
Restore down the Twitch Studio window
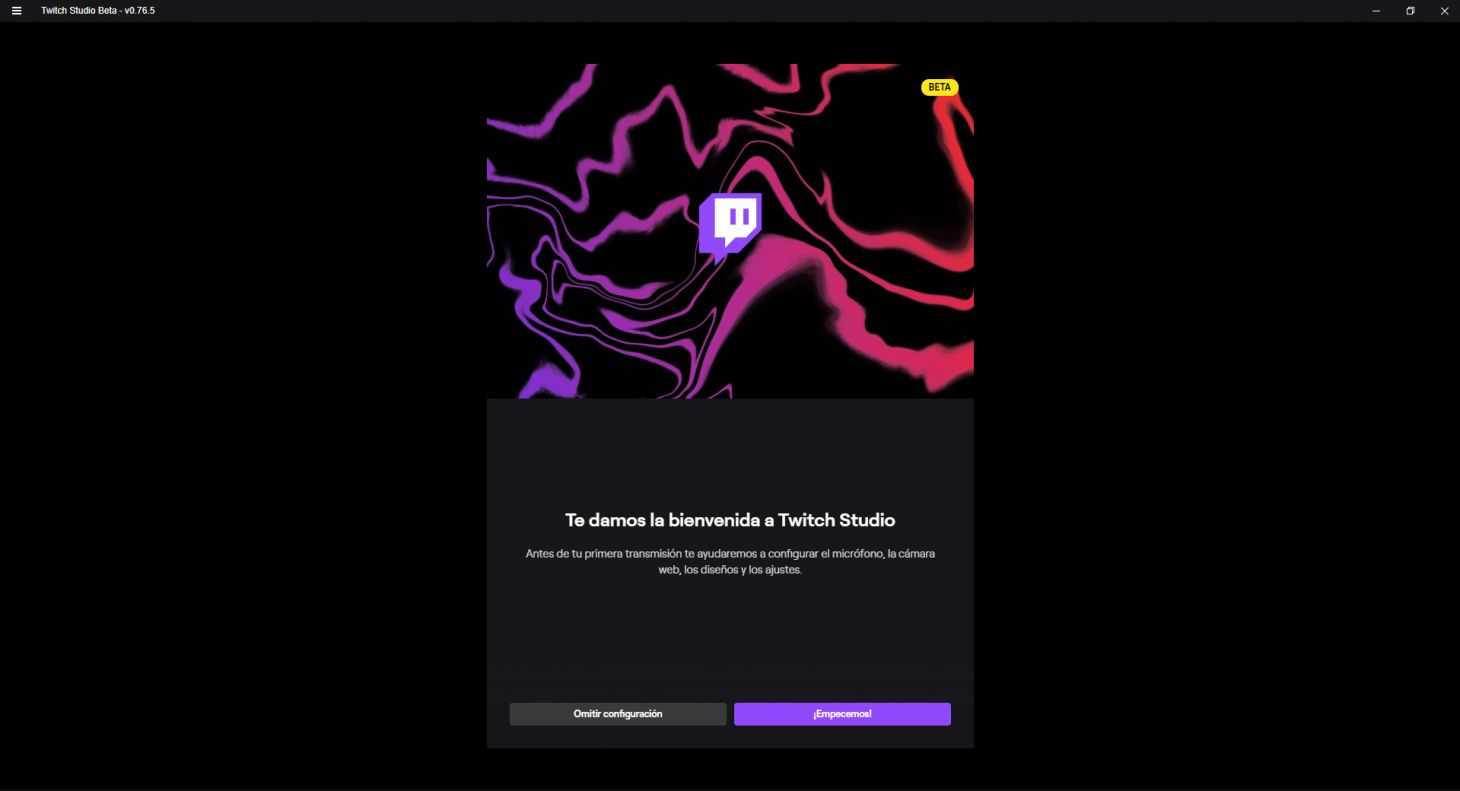click(x=1410, y=11)
